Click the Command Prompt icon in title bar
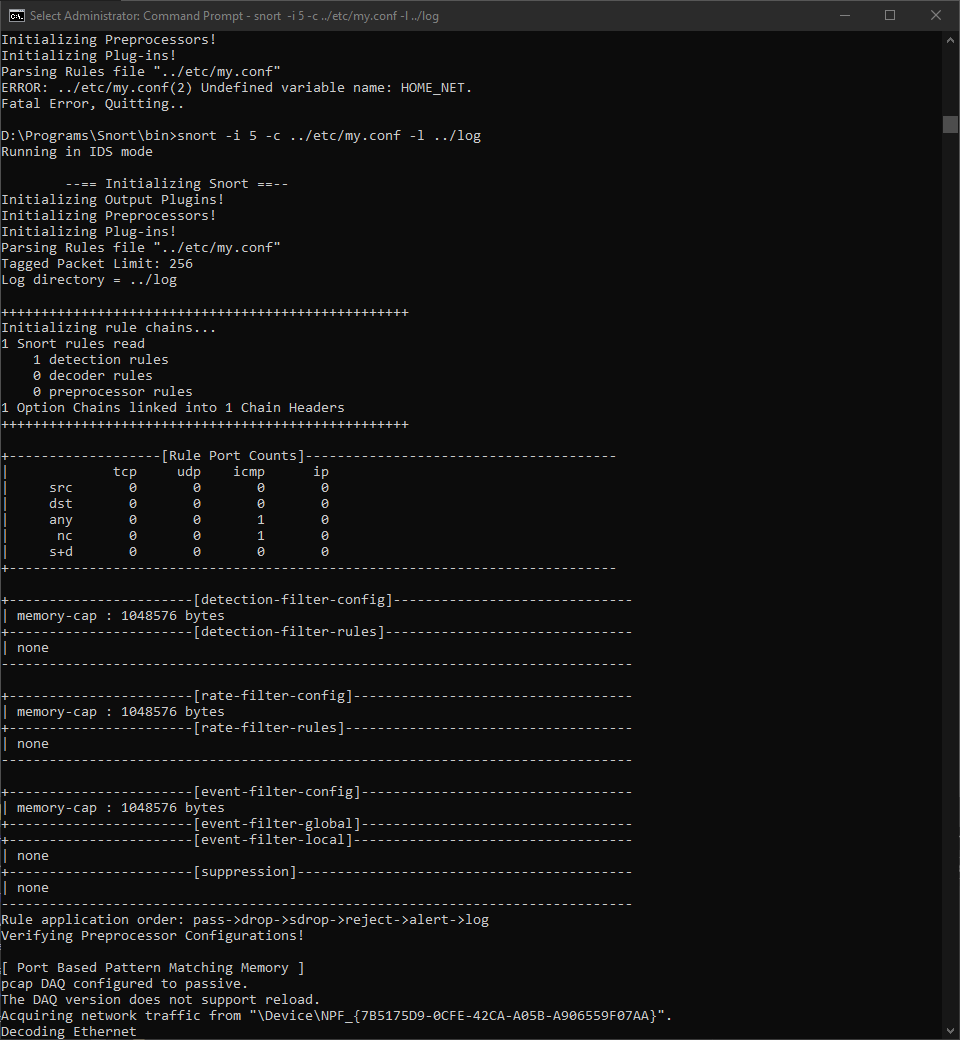 [x=17, y=15]
